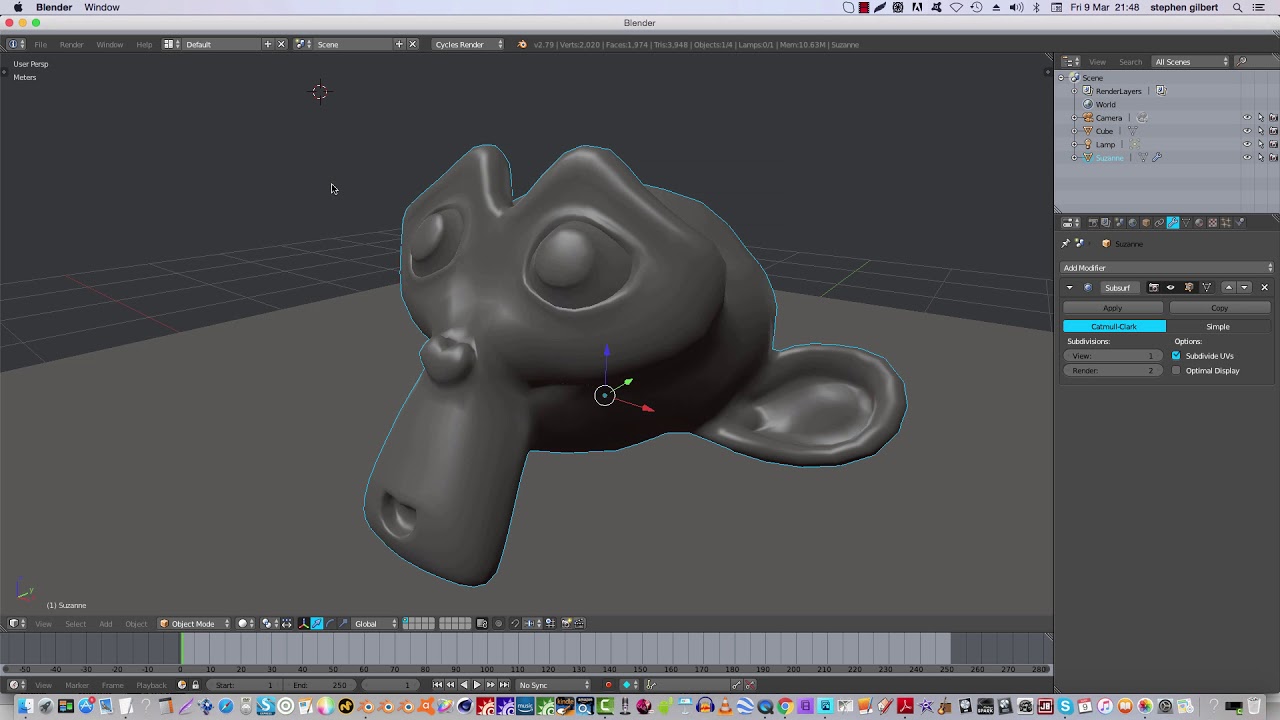This screenshot has height=720, width=1280.
Task: Open the Global transform orientation dropdown
Action: 375,623
